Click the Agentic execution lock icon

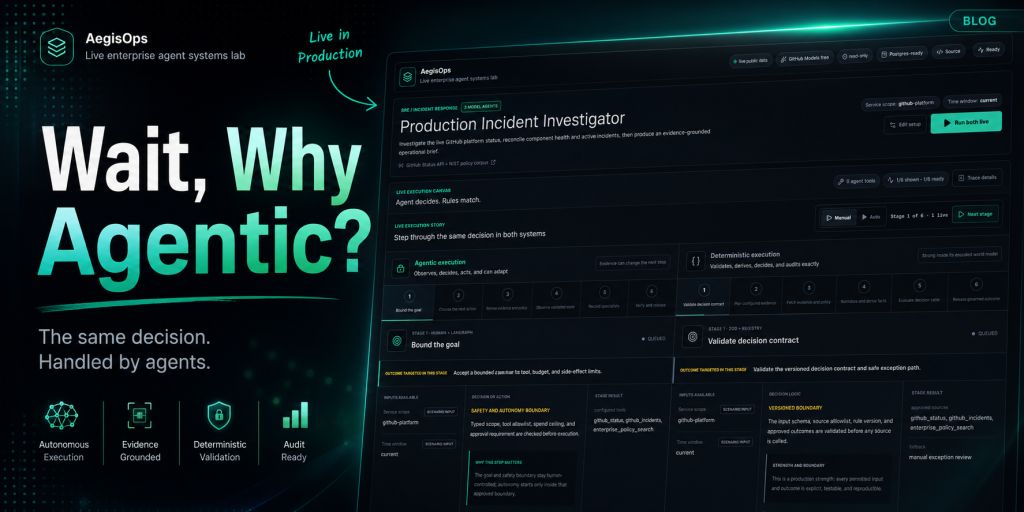(400, 268)
